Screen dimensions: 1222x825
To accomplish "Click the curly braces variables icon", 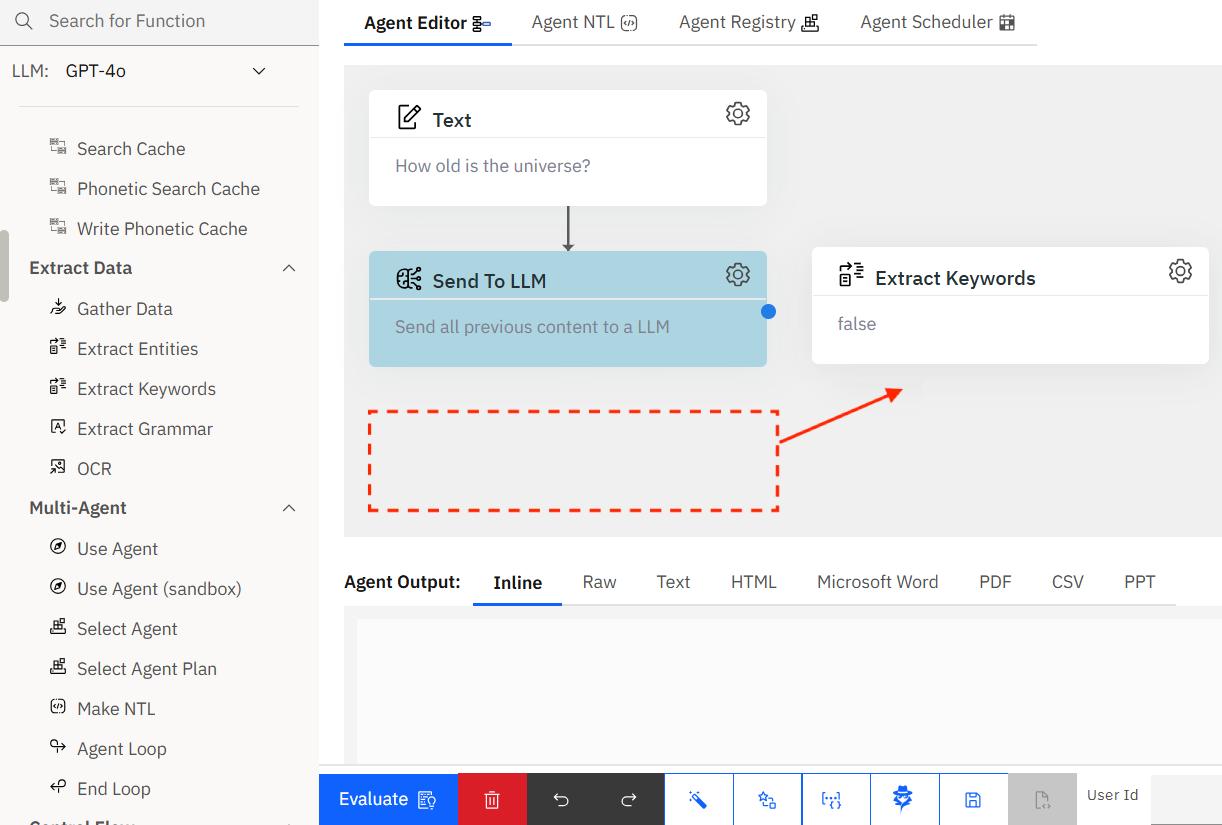I will (831, 799).
